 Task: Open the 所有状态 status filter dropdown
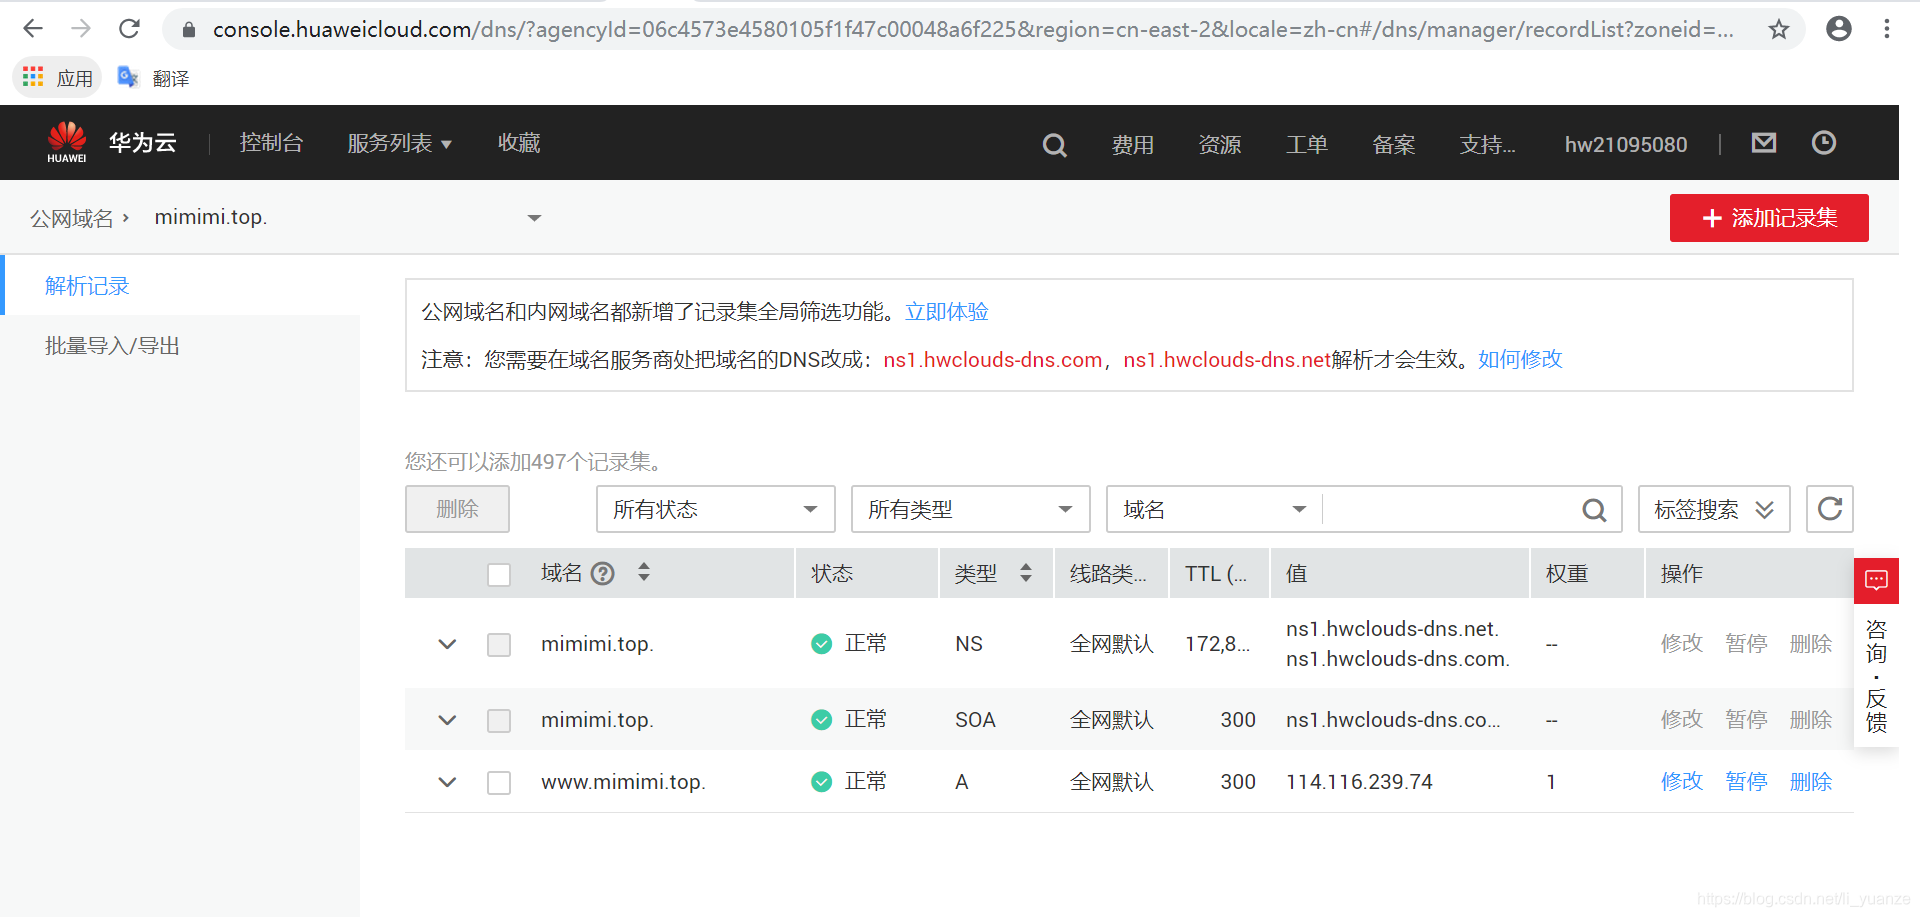coord(715,509)
